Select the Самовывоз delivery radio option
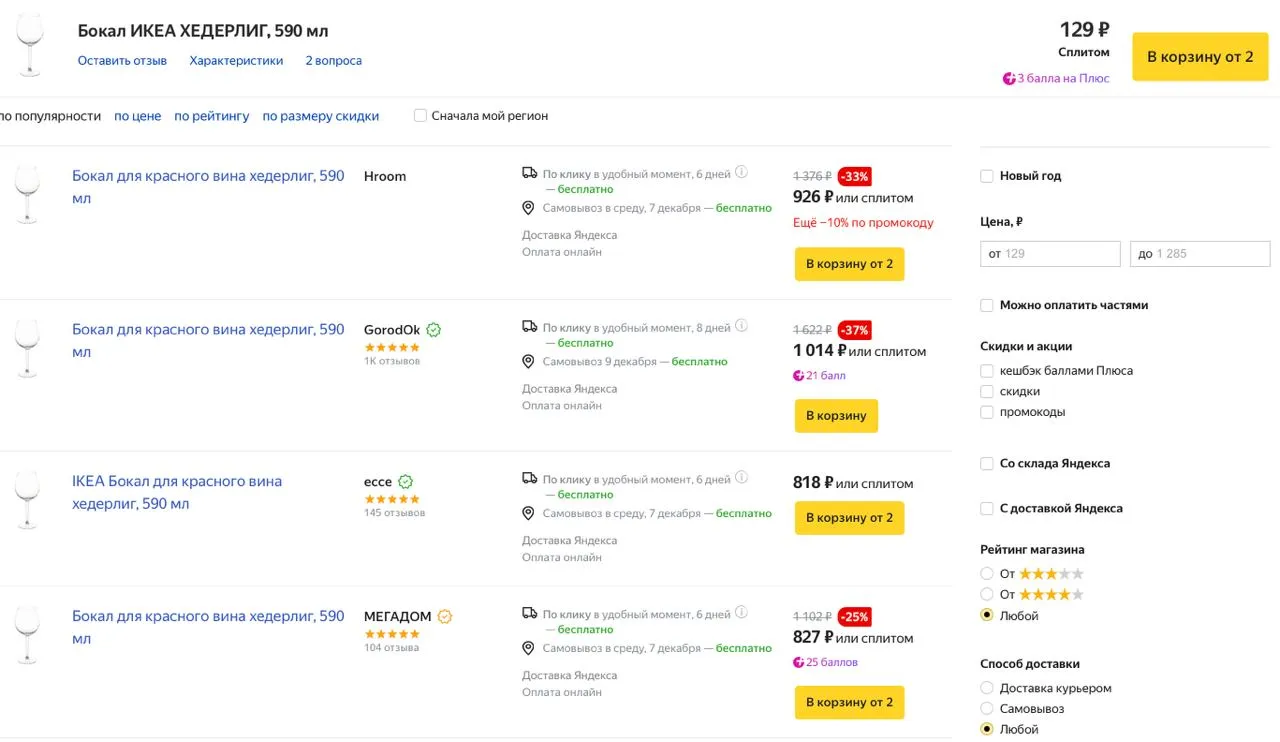The height and width of the screenshot is (742, 1280). point(987,709)
